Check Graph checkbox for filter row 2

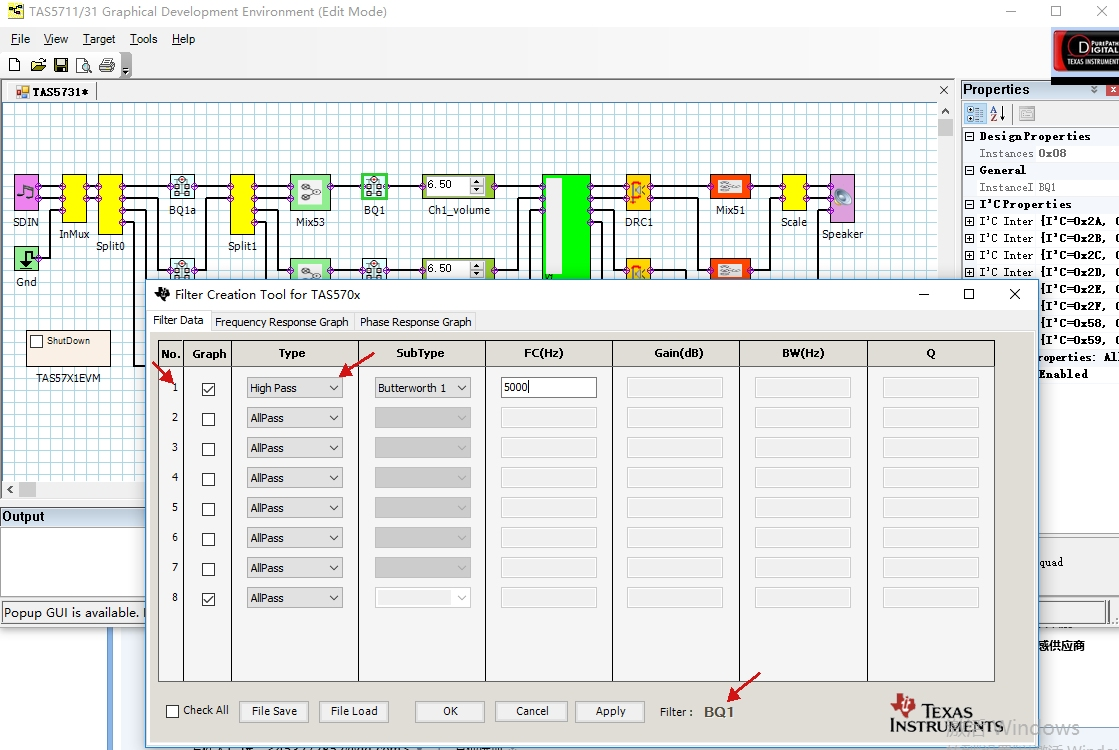click(x=208, y=420)
